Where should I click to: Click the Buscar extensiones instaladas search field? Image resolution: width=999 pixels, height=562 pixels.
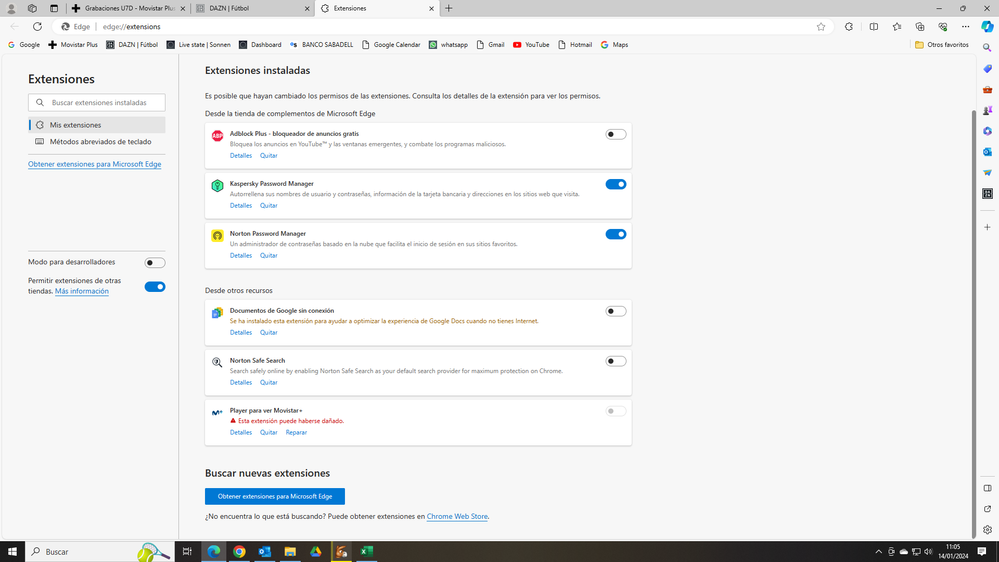(x=105, y=102)
